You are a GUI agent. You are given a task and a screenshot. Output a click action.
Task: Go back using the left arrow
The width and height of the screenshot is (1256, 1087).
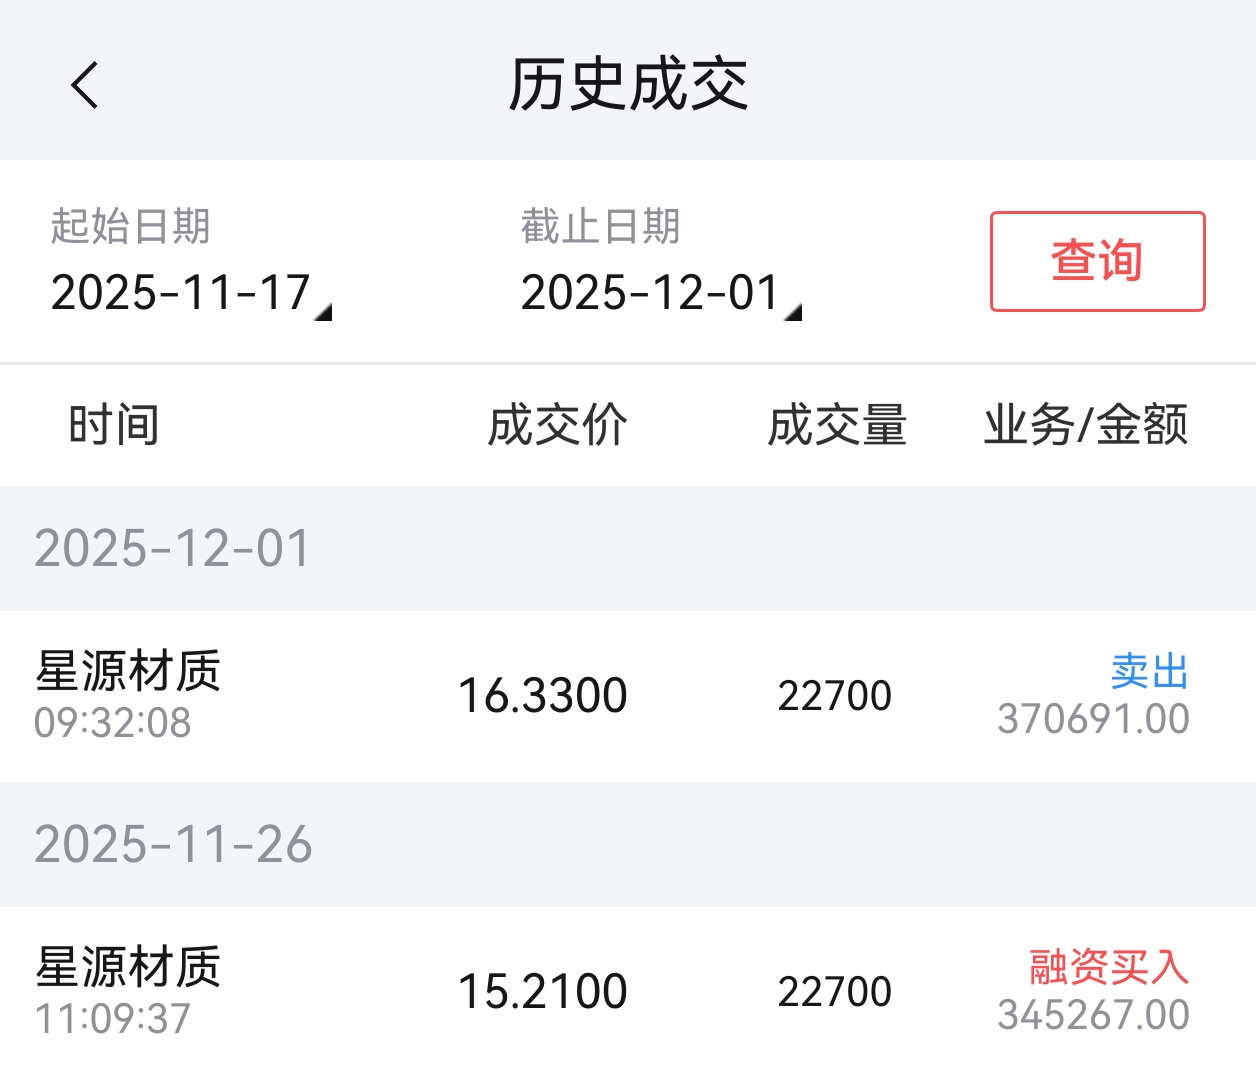click(86, 84)
